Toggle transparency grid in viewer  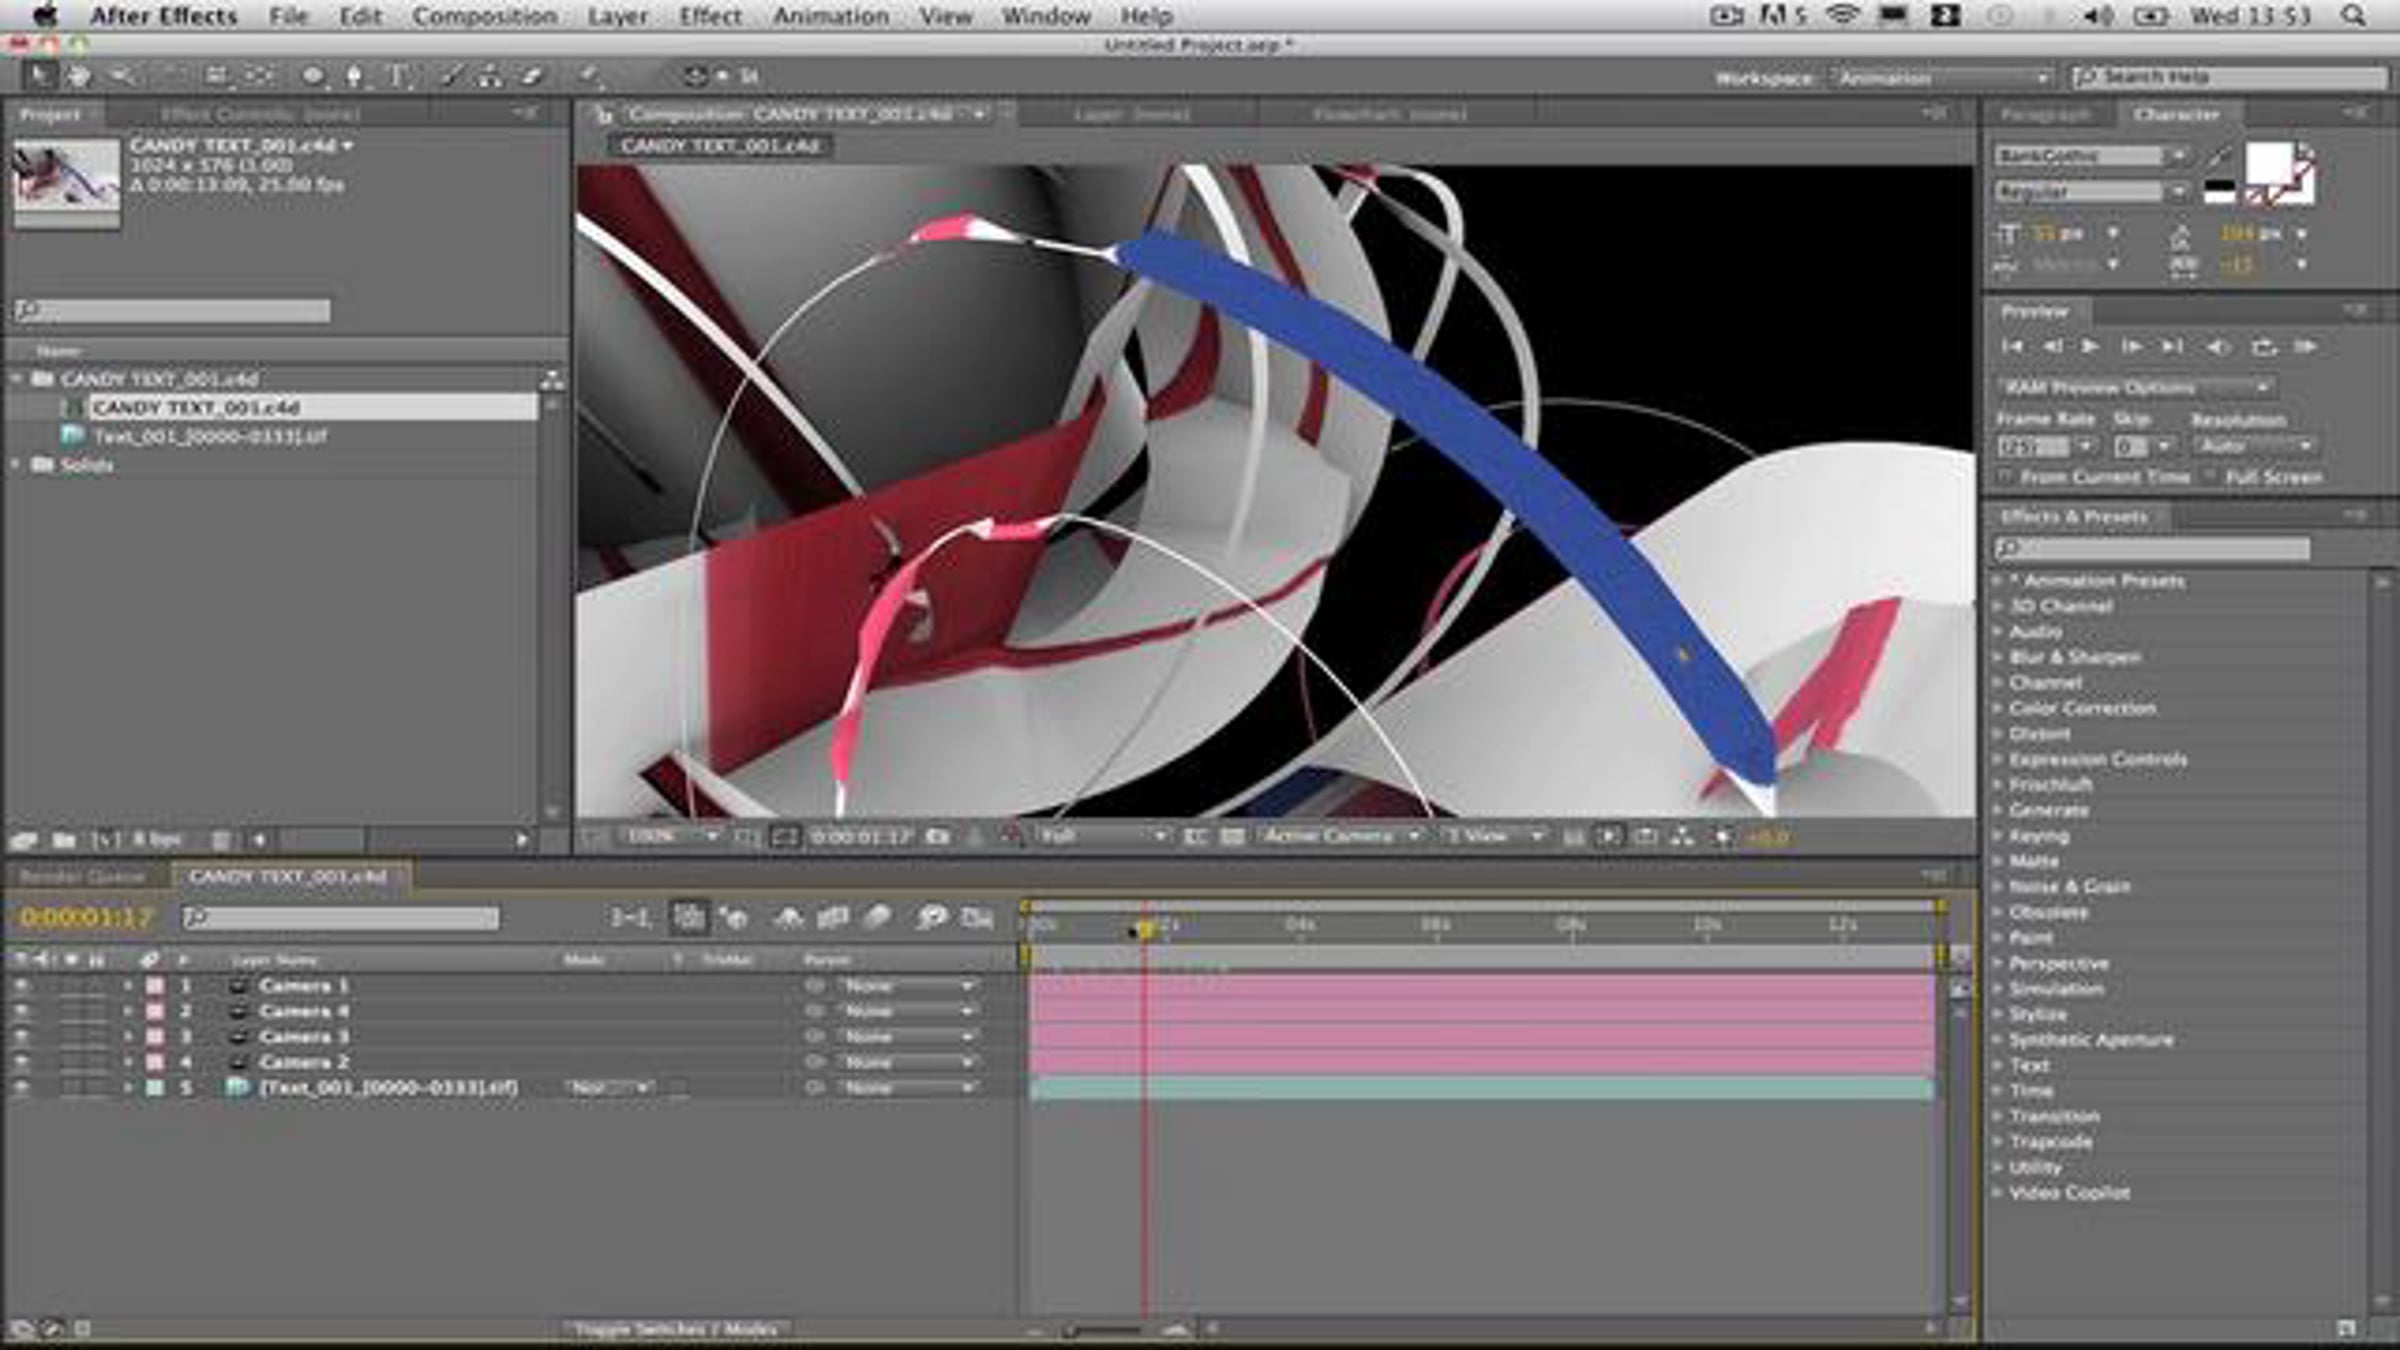pos(1233,836)
